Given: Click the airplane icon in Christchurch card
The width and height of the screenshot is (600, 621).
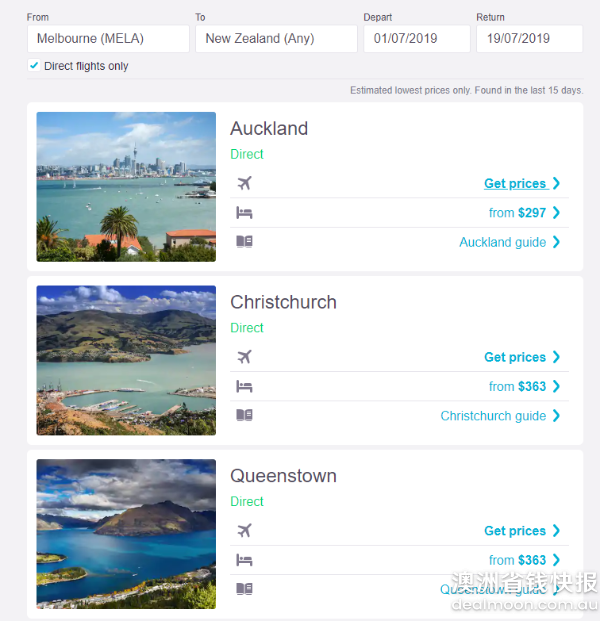Looking at the screenshot, I should click(244, 357).
